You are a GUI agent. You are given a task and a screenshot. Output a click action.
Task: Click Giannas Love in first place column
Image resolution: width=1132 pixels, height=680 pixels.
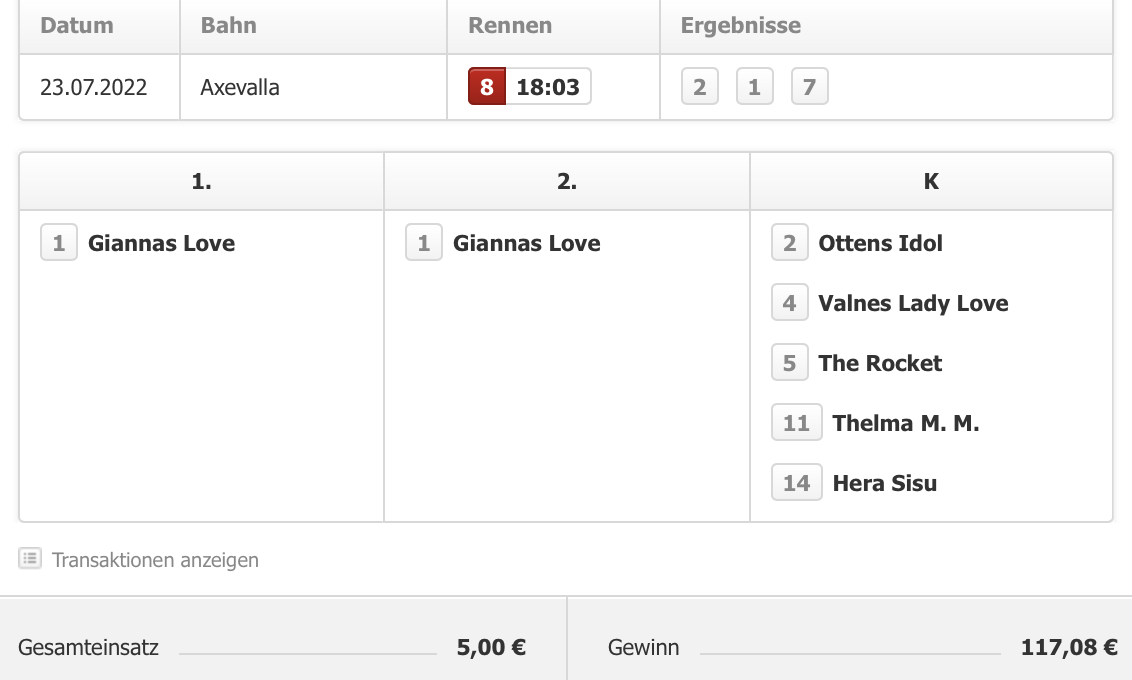click(161, 243)
